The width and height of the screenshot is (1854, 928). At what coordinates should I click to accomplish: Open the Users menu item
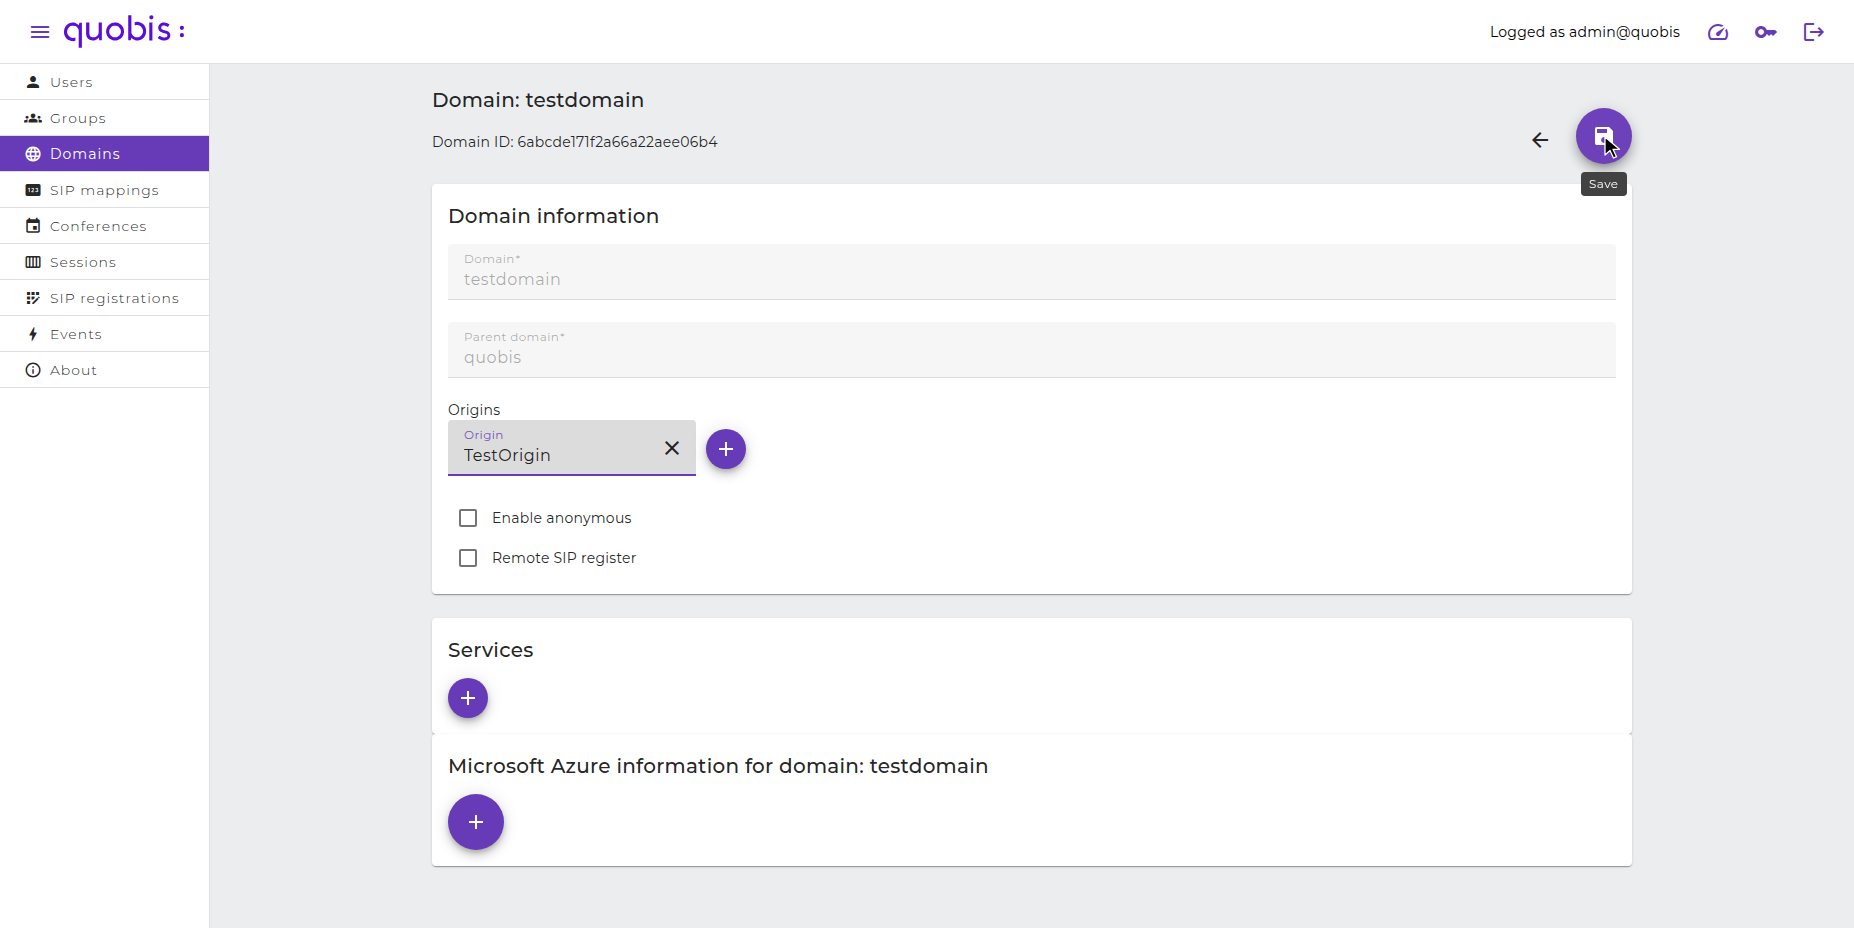point(105,82)
